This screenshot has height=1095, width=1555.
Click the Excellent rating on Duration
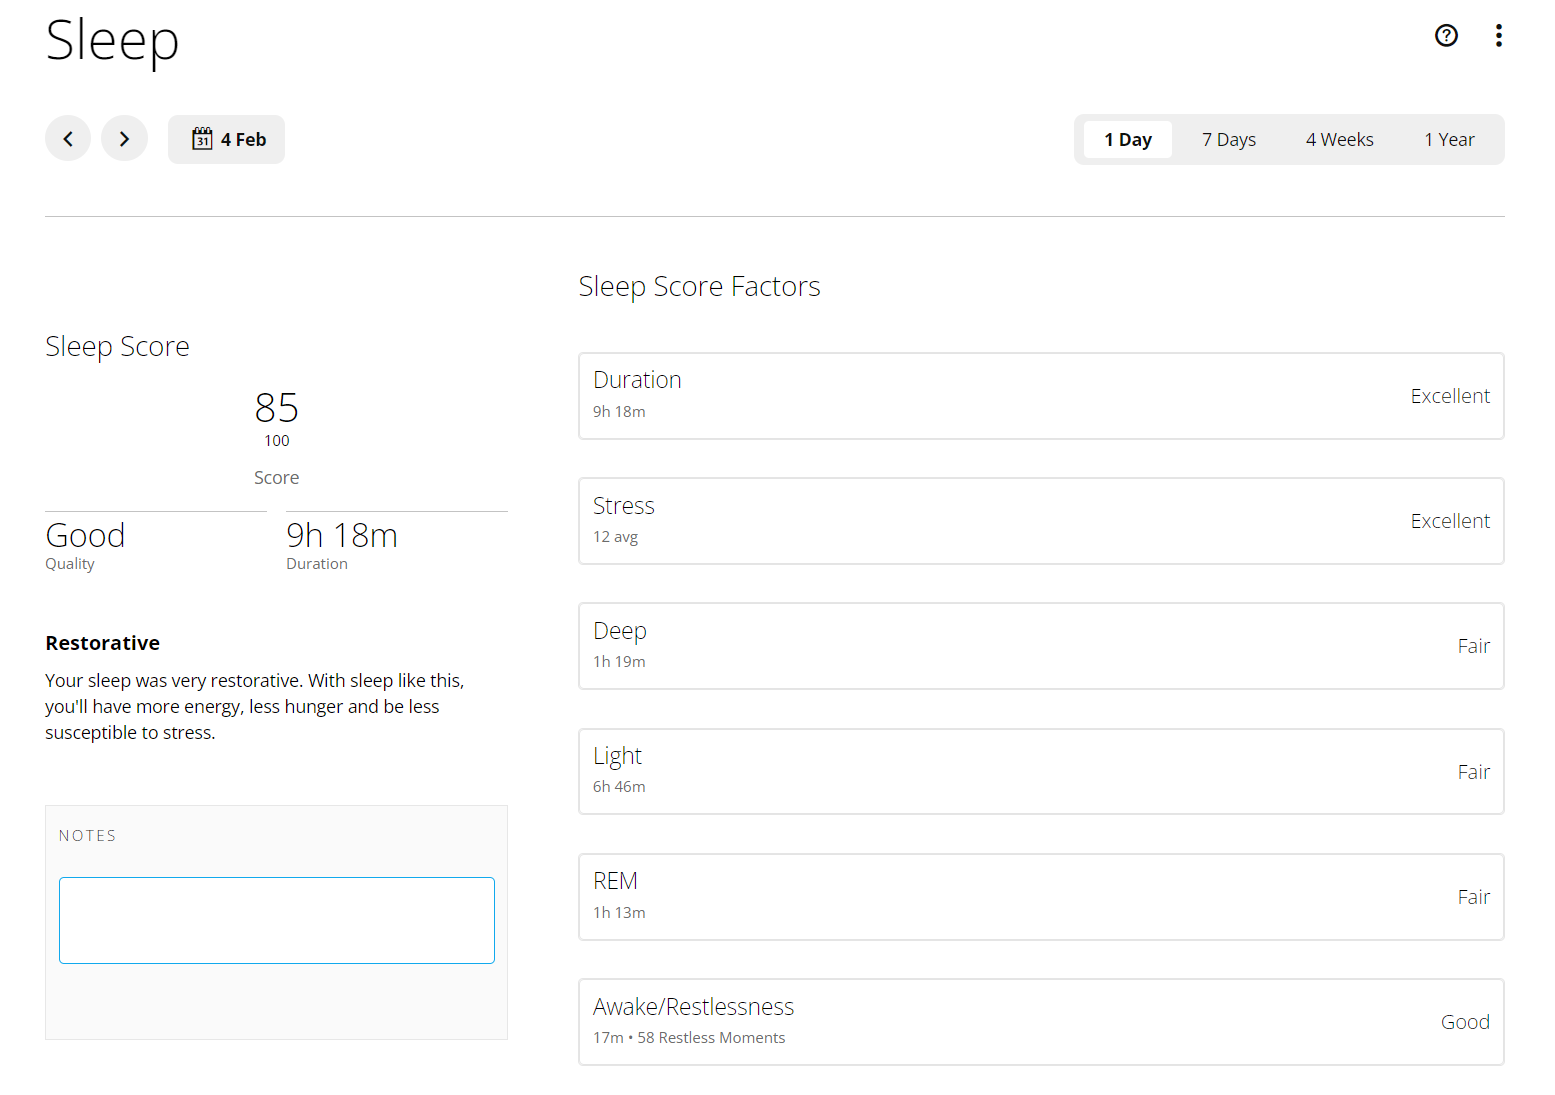click(1449, 397)
